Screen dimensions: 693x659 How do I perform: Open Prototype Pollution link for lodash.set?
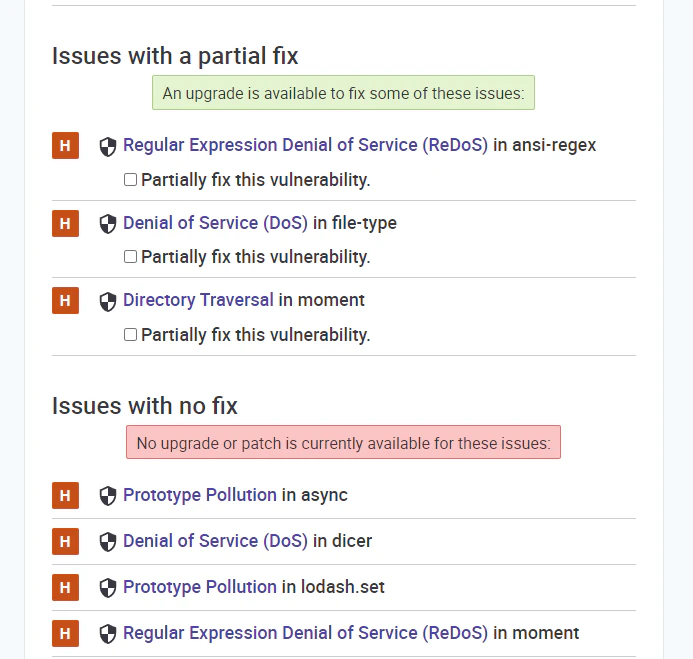[x=200, y=587]
